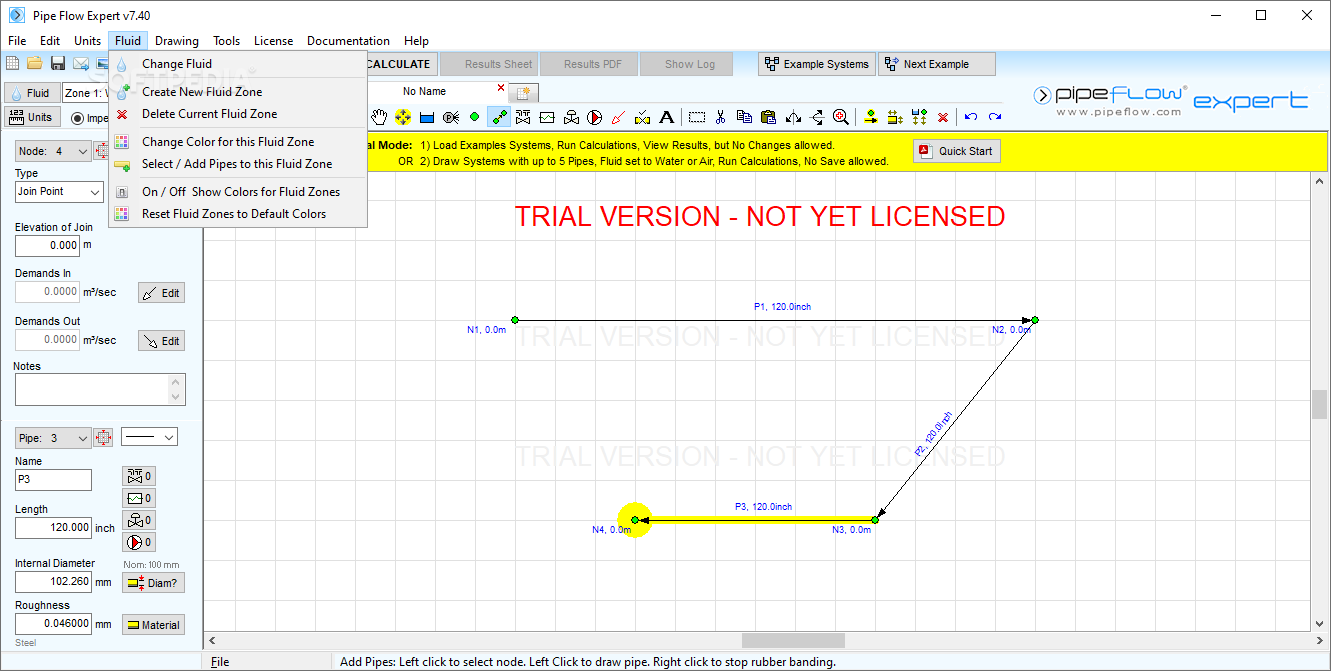Close the No Name tab
This screenshot has width=1331, height=671.
click(x=501, y=88)
